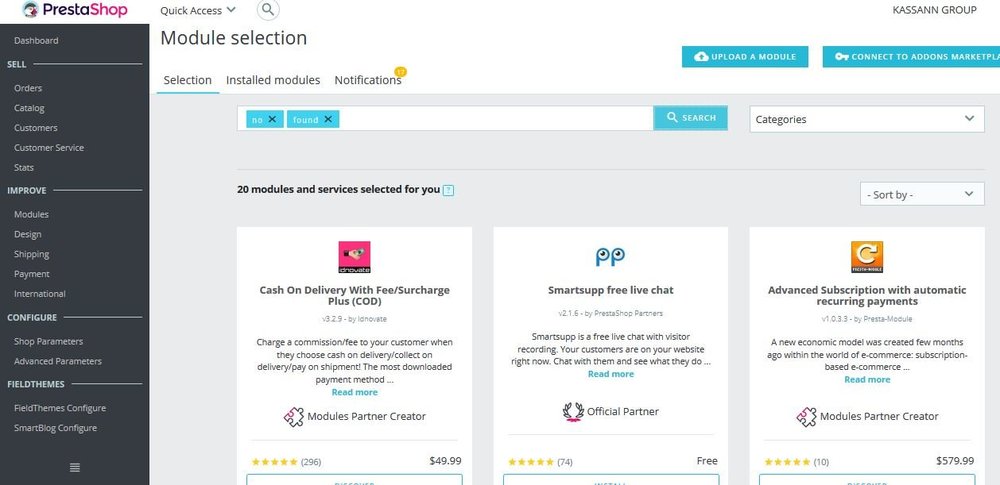
Task: Expand the Categories dropdown
Action: [x=864, y=119]
